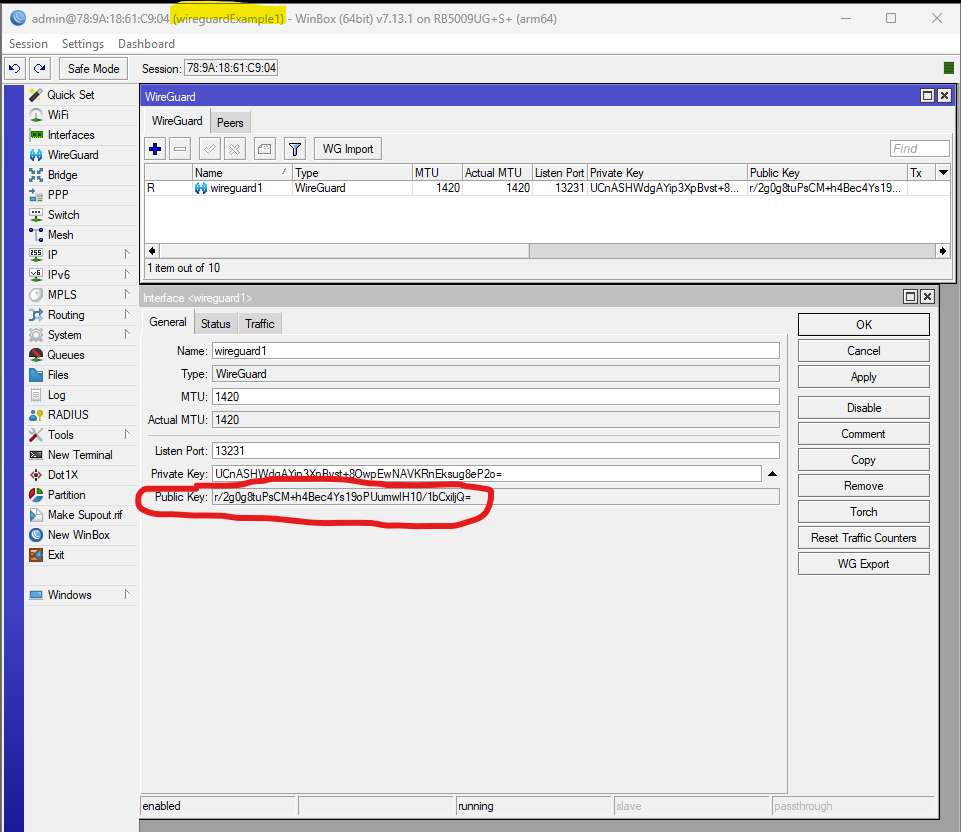Screen dimensions: 961x832
Task: Expand the IPv6 submenu
Action: tap(127, 274)
